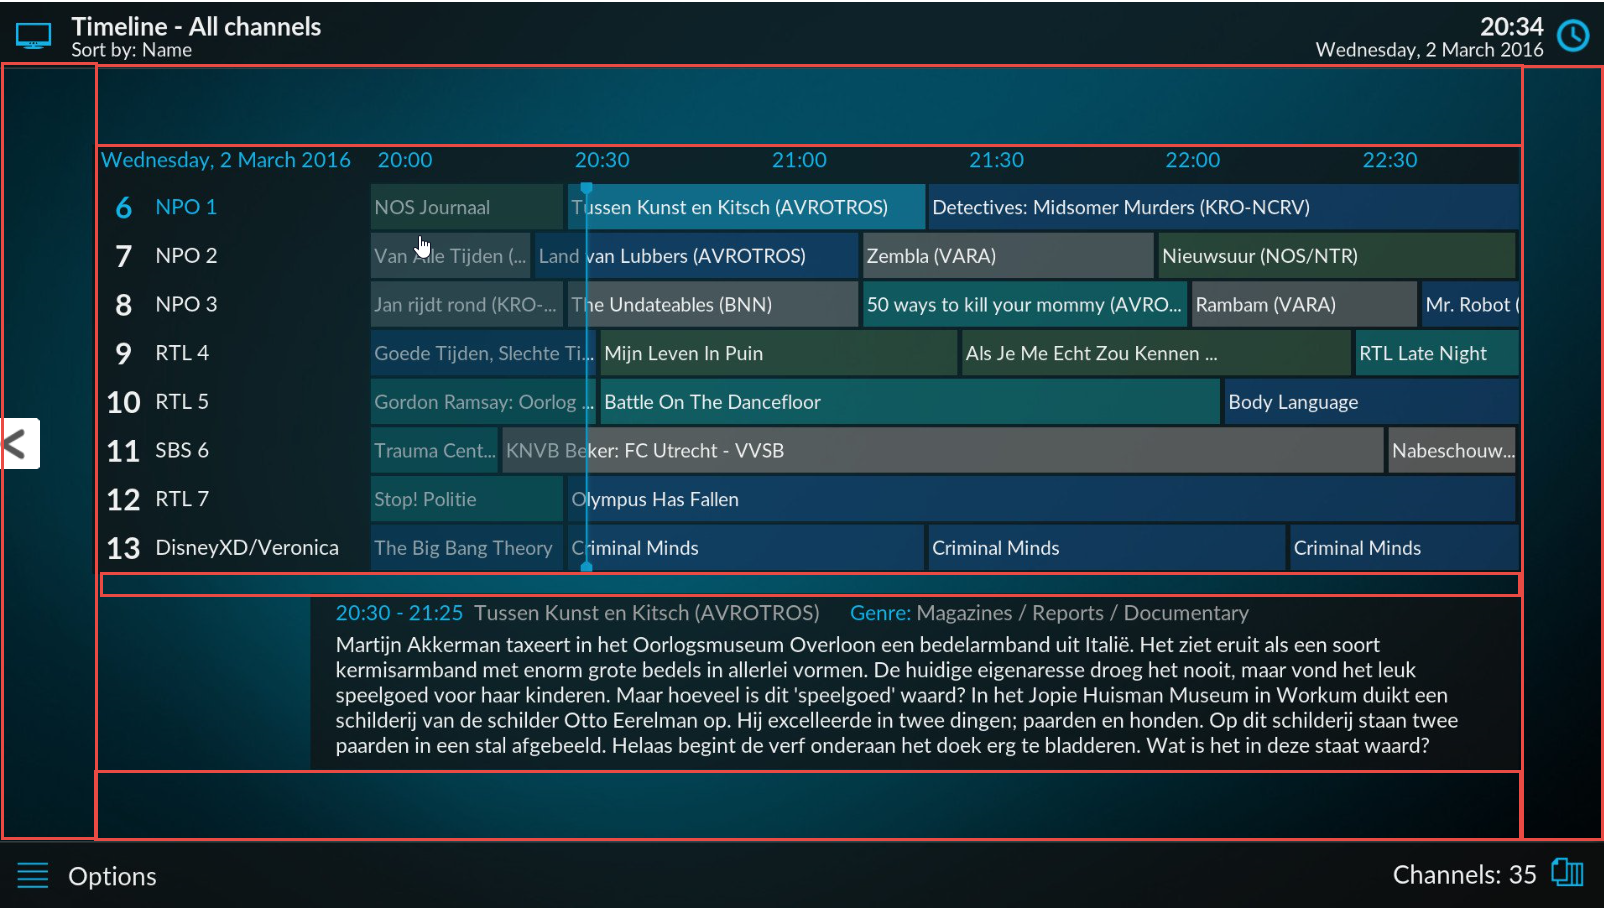The width and height of the screenshot is (1604, 908).
Task: Select The Big Bang Theory programme
Action: tap(467, 548)
